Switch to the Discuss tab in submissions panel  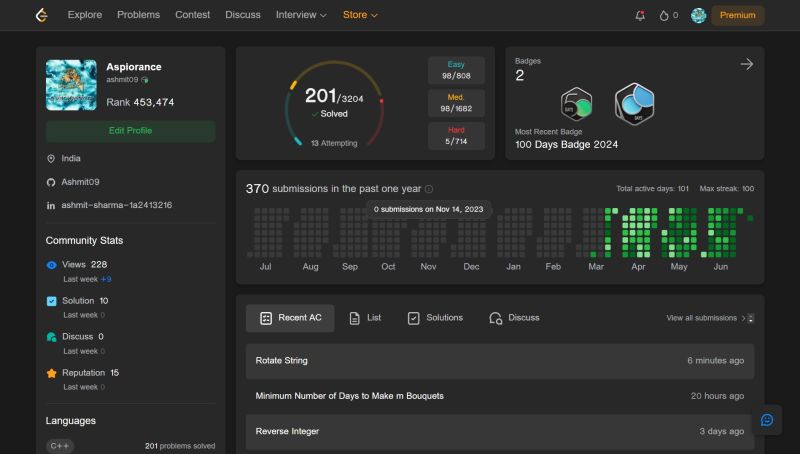514,318
